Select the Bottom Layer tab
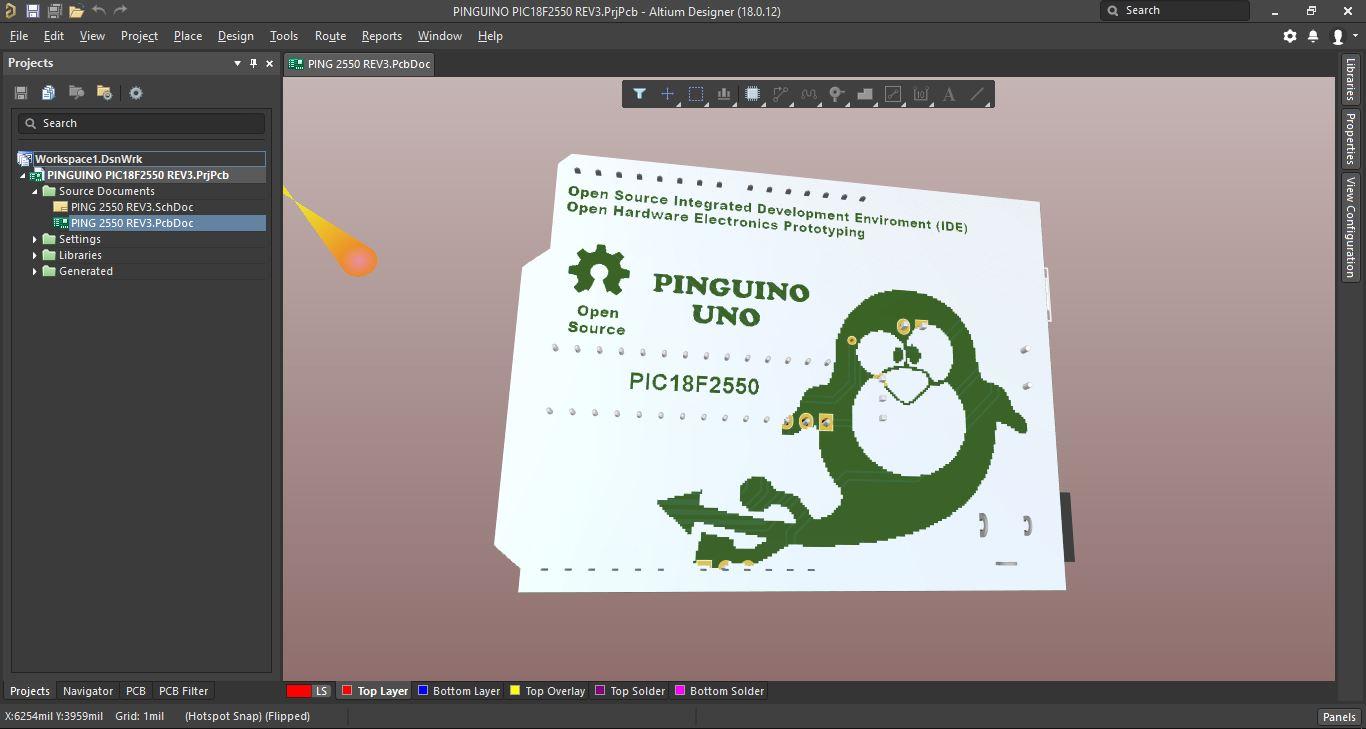The width and height of the screenshot is (1366, 729). [x=459, y=691]
